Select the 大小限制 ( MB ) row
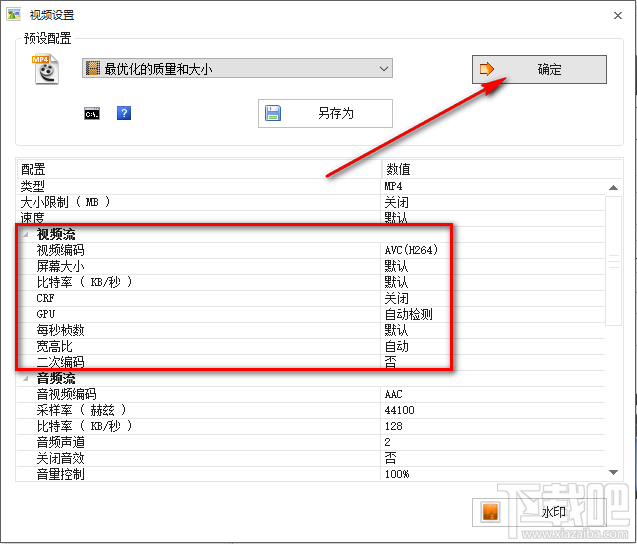Image resolution: width=637 pixels, height=544 pixels. [311, 202]
